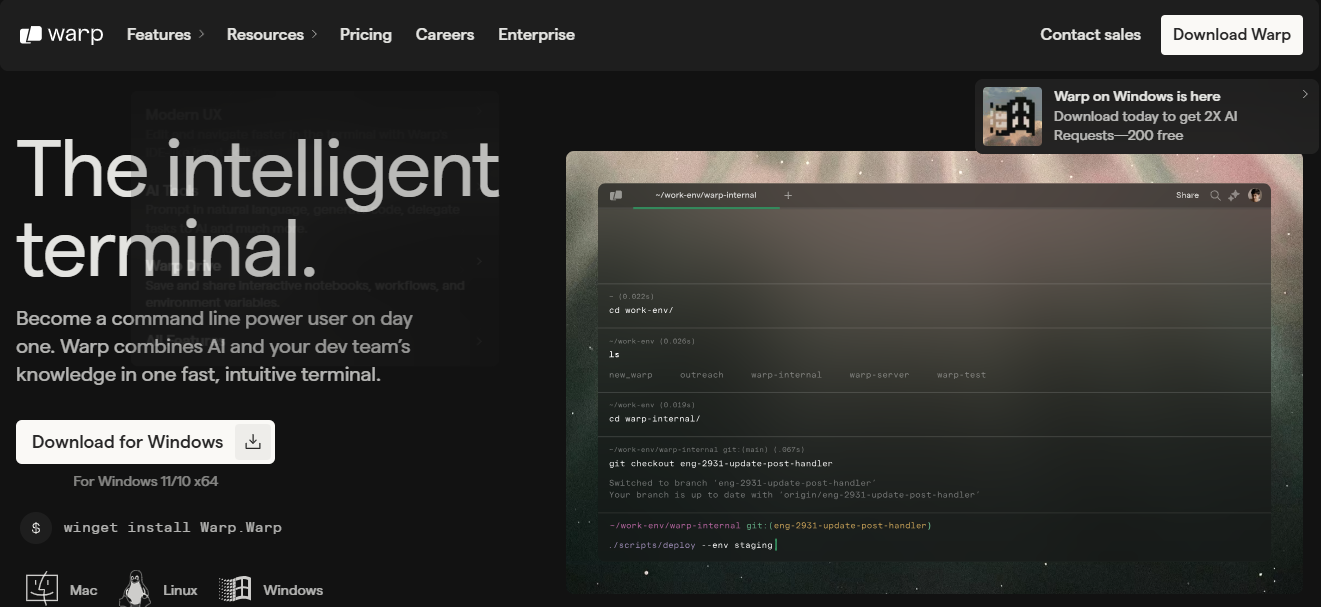Add a new terminal tab with plus icon
Viewport: 1321px width, 607px height.
(788, 195)
